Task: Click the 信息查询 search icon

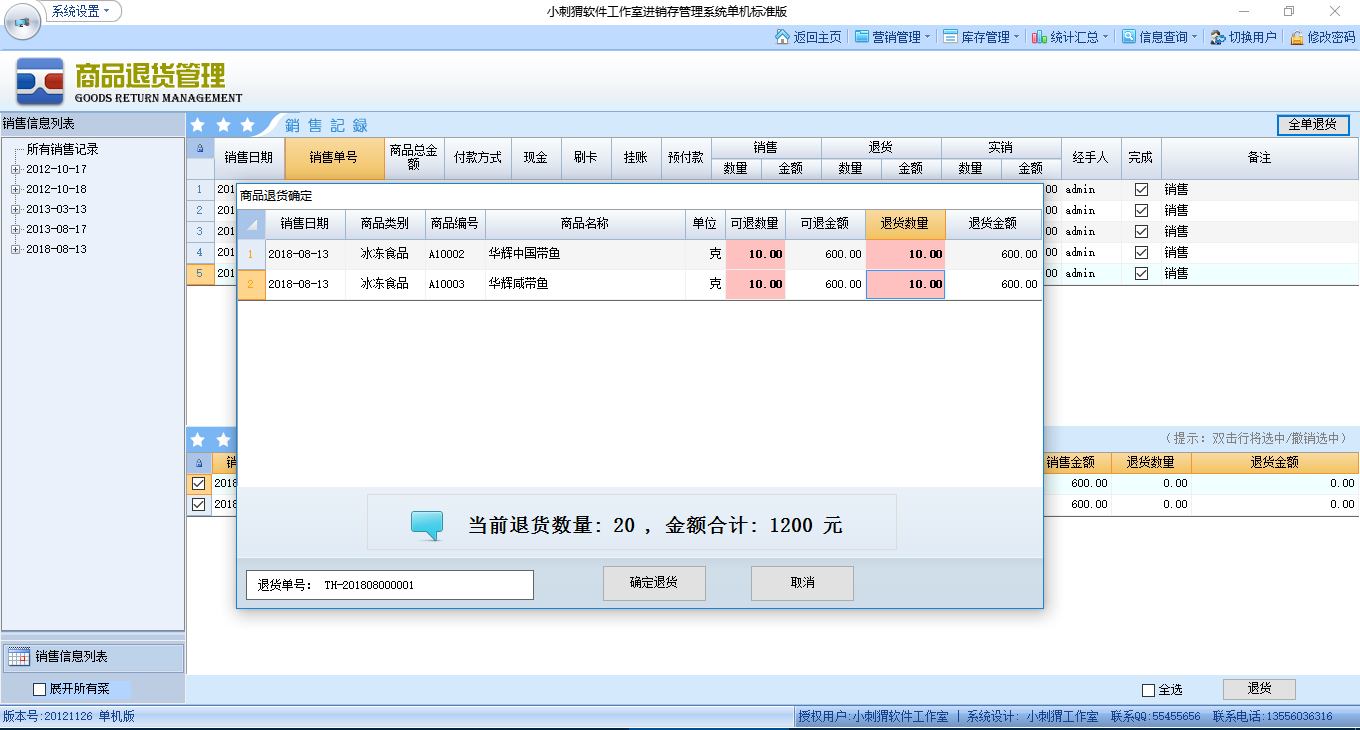Action: pyautogui.click(x=1129, y=37)
